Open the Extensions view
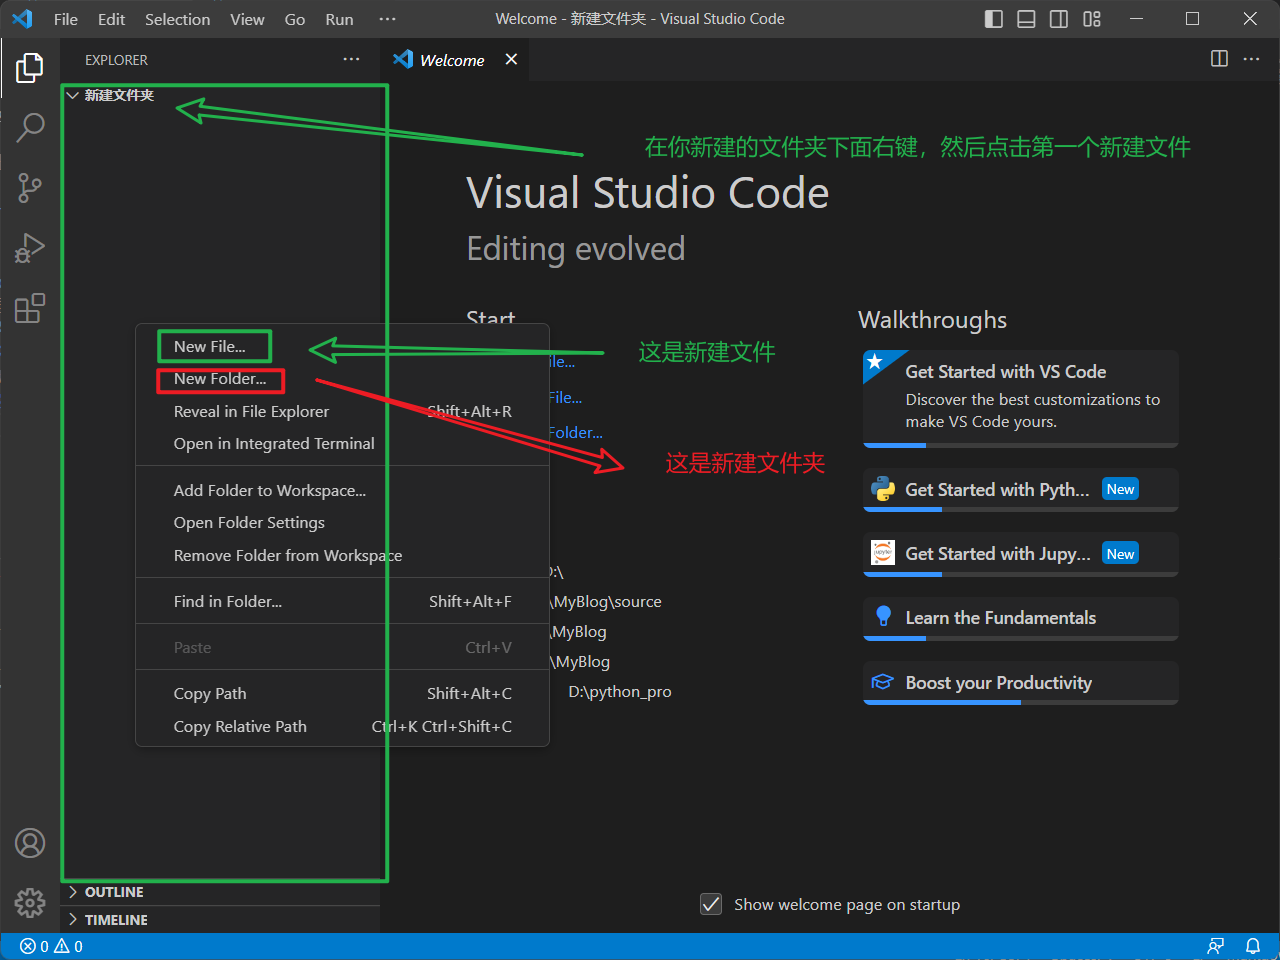Screen dimensions: 1280x960 click(30, 308)
